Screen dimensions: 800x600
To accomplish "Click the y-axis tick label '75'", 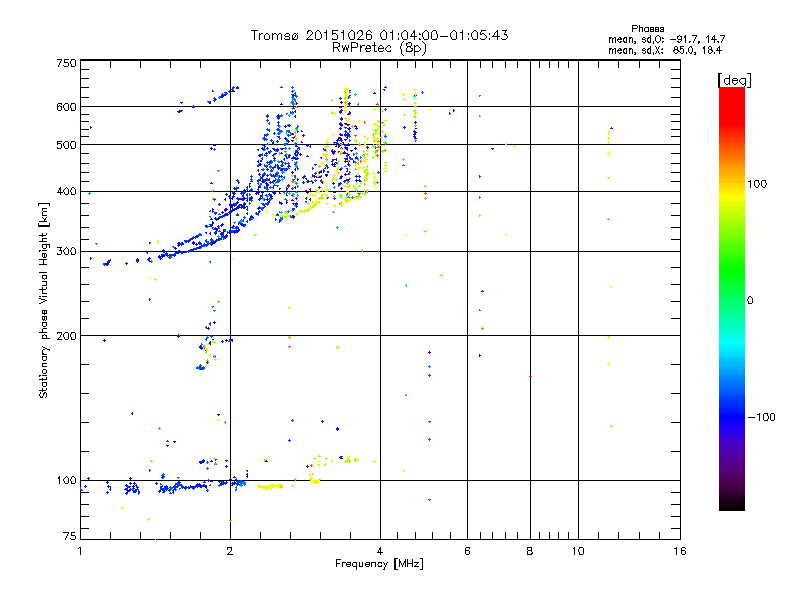I will click(x=70, y=536).
